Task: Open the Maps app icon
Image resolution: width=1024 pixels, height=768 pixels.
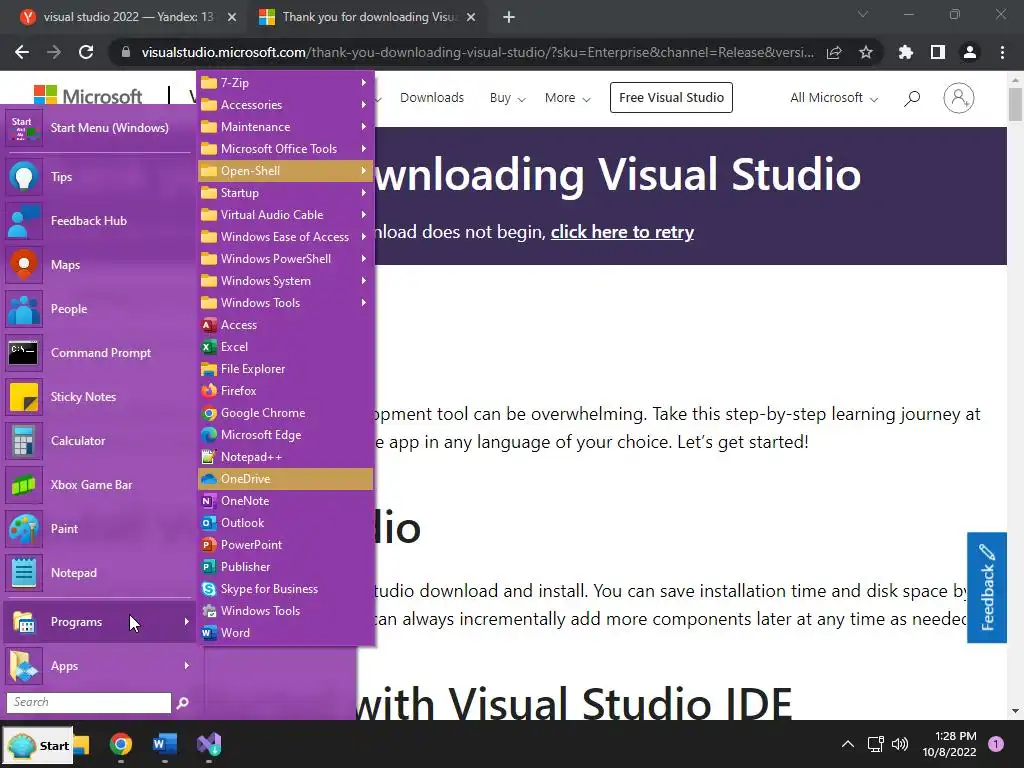Action: pyautogui.click(x=24, y=265)
